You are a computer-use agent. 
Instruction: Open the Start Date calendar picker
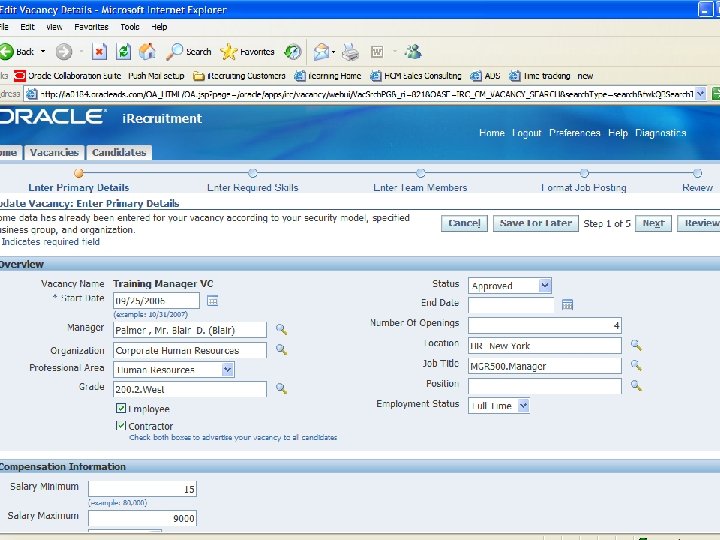[212, 301]
